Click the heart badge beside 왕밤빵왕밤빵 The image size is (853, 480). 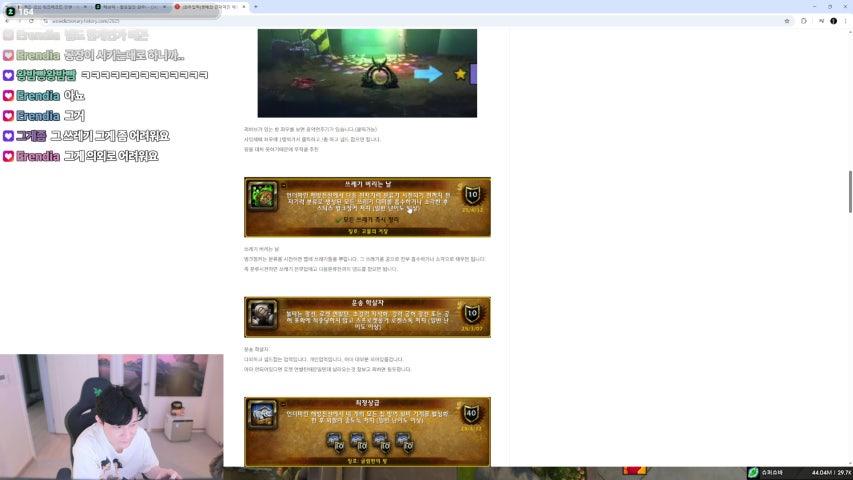click(8, 75)
